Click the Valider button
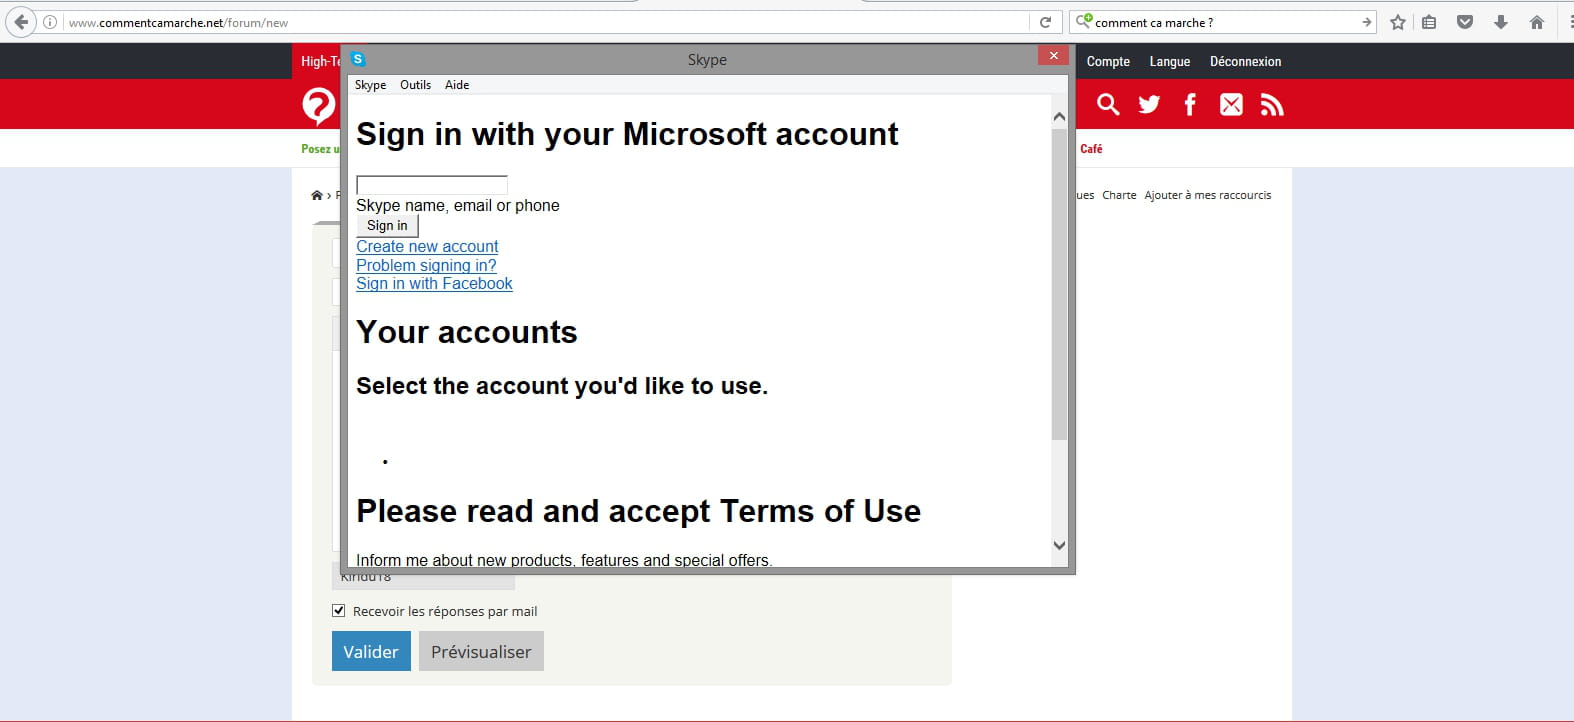Screen dimensions: 1574x722 point(371,651)
